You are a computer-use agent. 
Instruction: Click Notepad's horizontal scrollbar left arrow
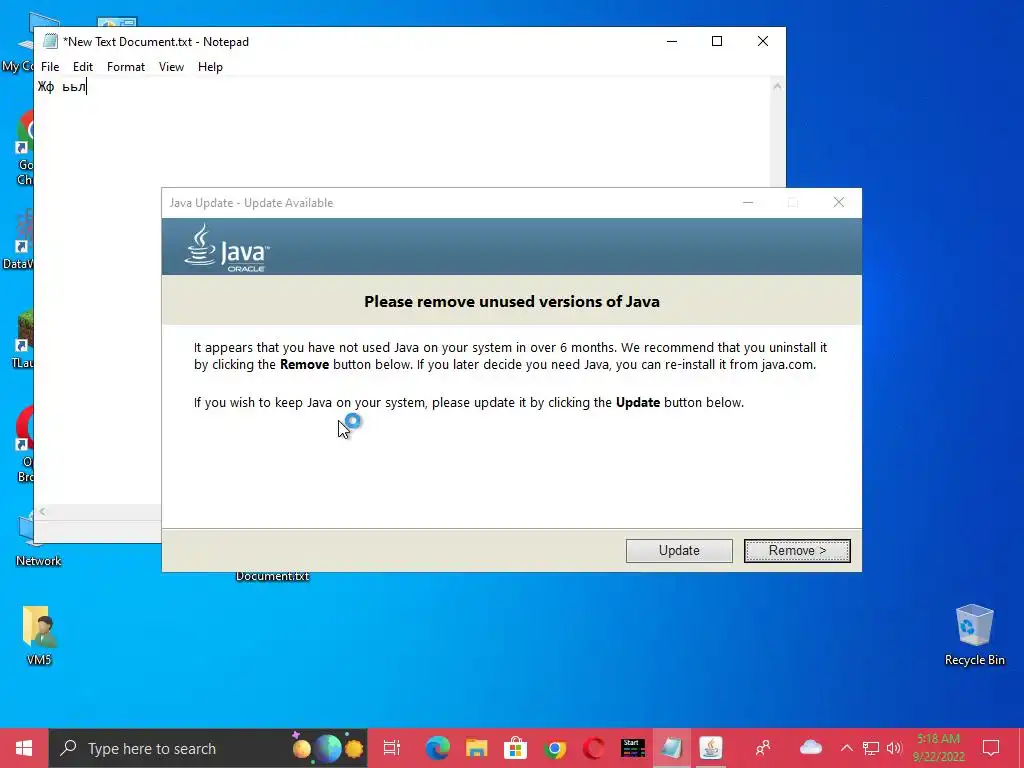pos(42,512)
